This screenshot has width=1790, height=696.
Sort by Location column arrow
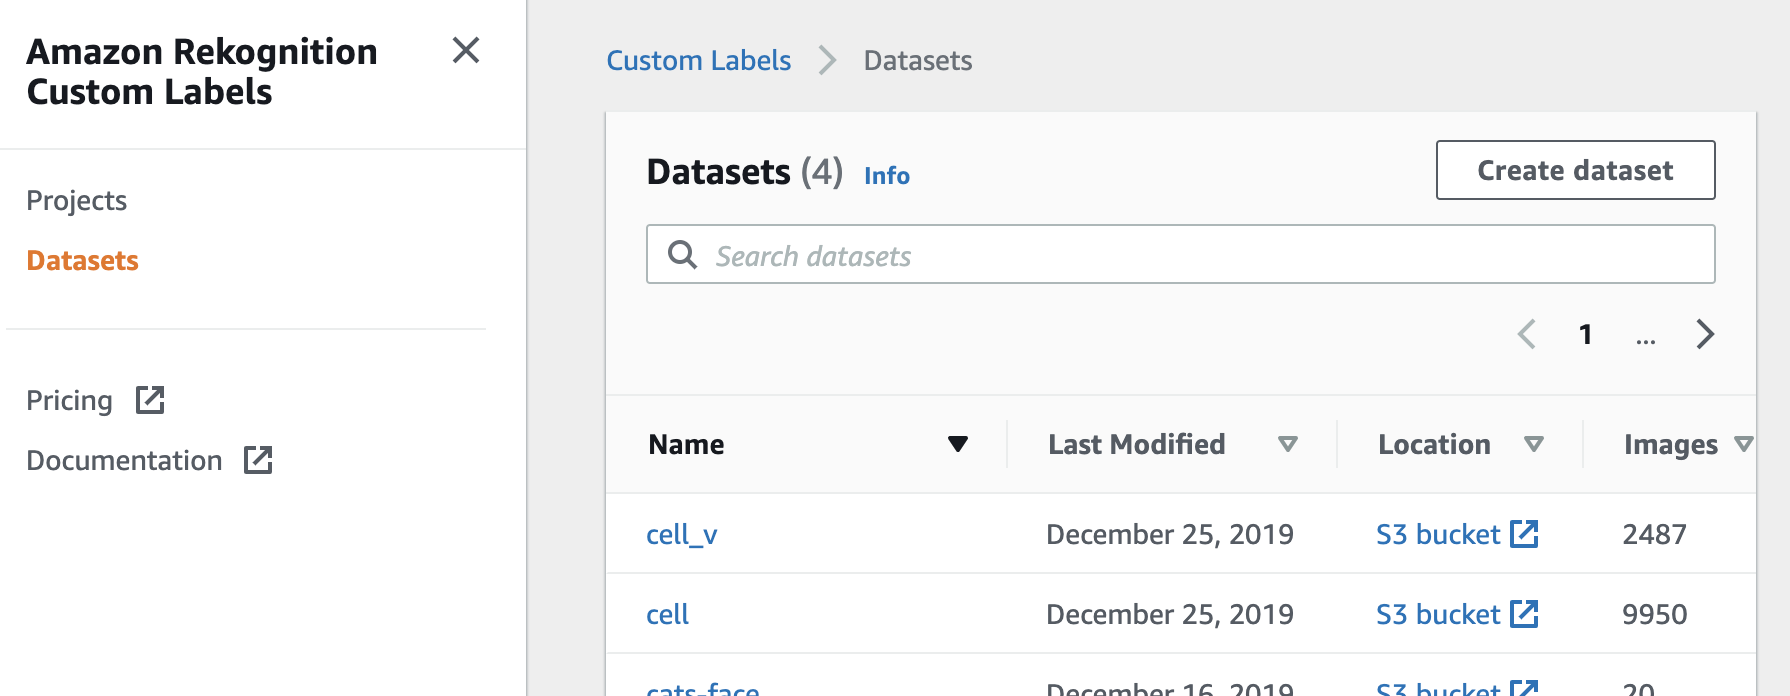pos(1533,444)
